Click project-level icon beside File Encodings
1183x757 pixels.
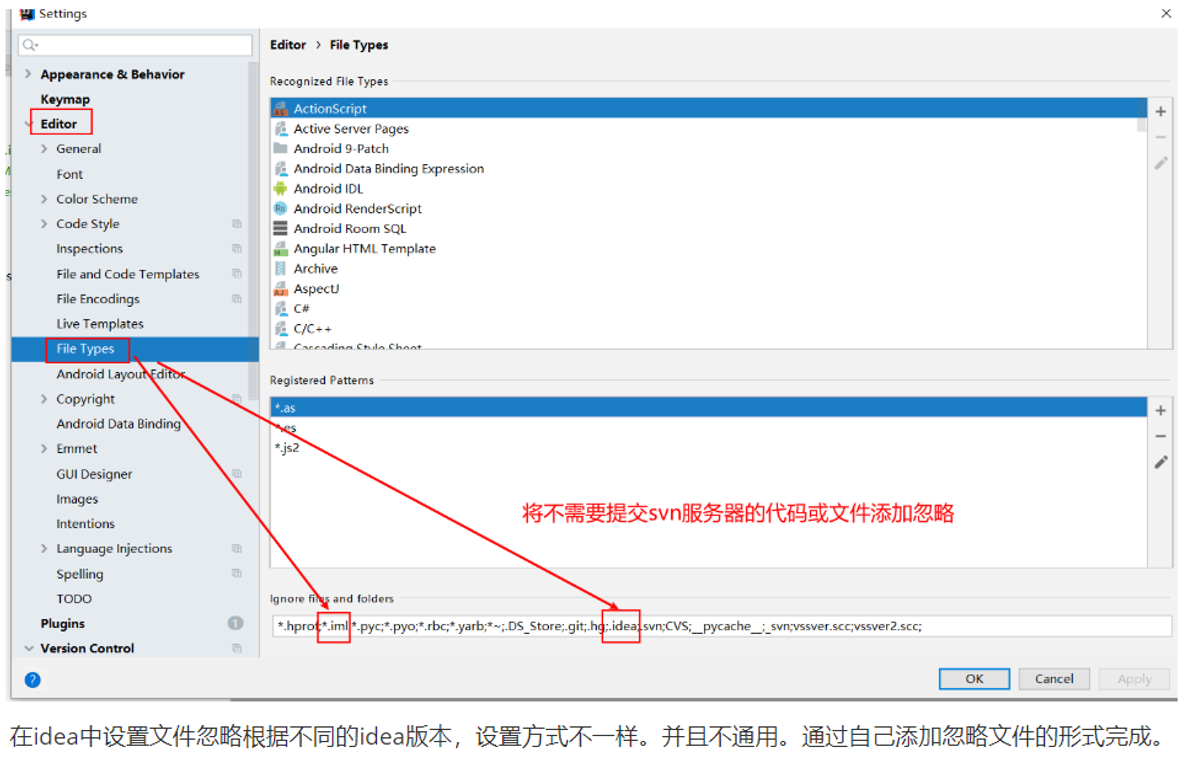coord(237,299)
